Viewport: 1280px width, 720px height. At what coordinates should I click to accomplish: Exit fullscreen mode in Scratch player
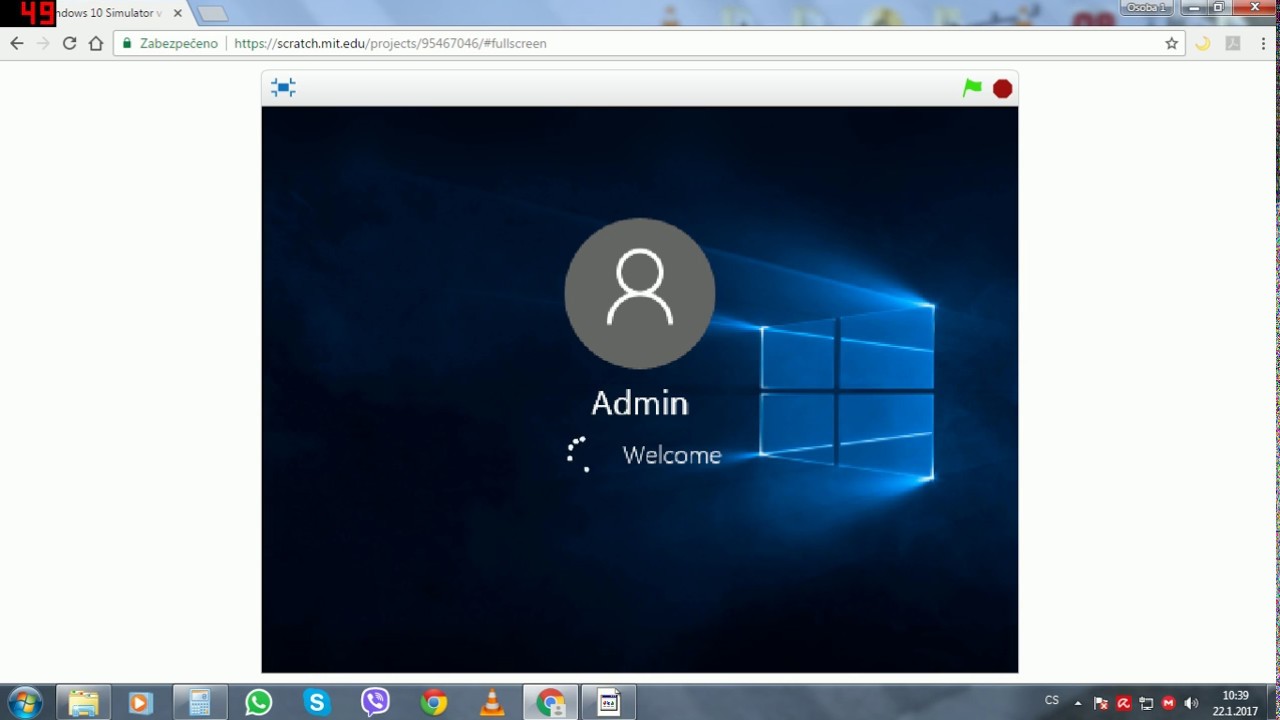[283, 88]
